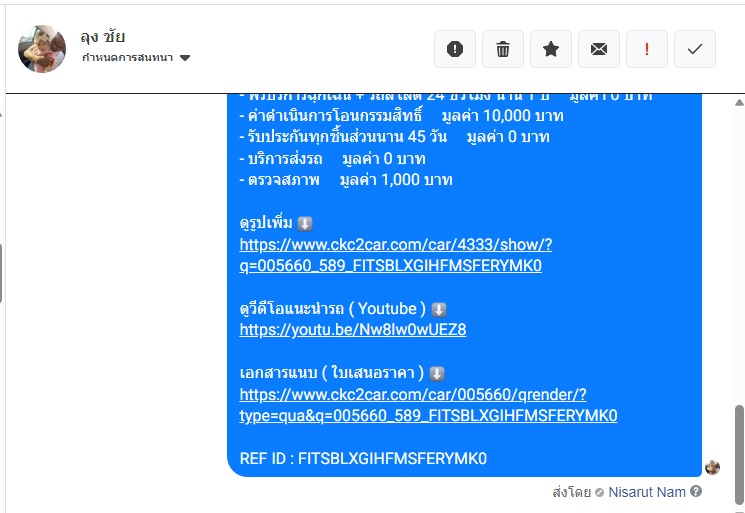Click left edge panel collapse handle
Image resolution: width=745 pixels, height=513 pixels.
click(1, 274)
